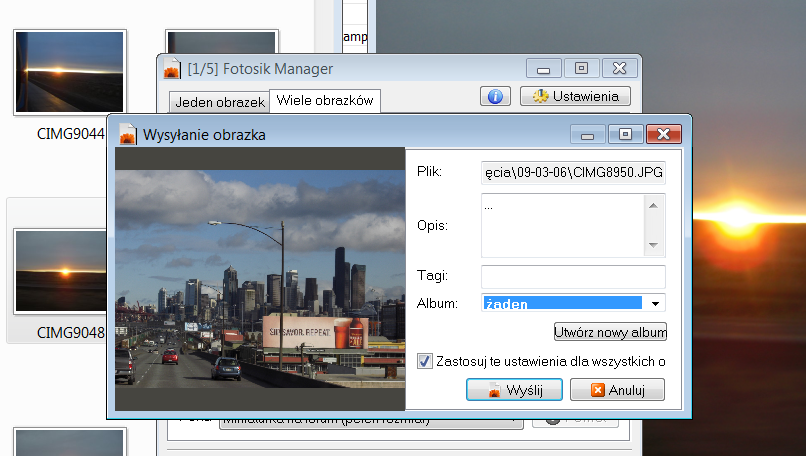Open Ustawienia settings in Fotosik Manager
The image size is (806, 456).
pyautogui.click(x=575, y=96)
